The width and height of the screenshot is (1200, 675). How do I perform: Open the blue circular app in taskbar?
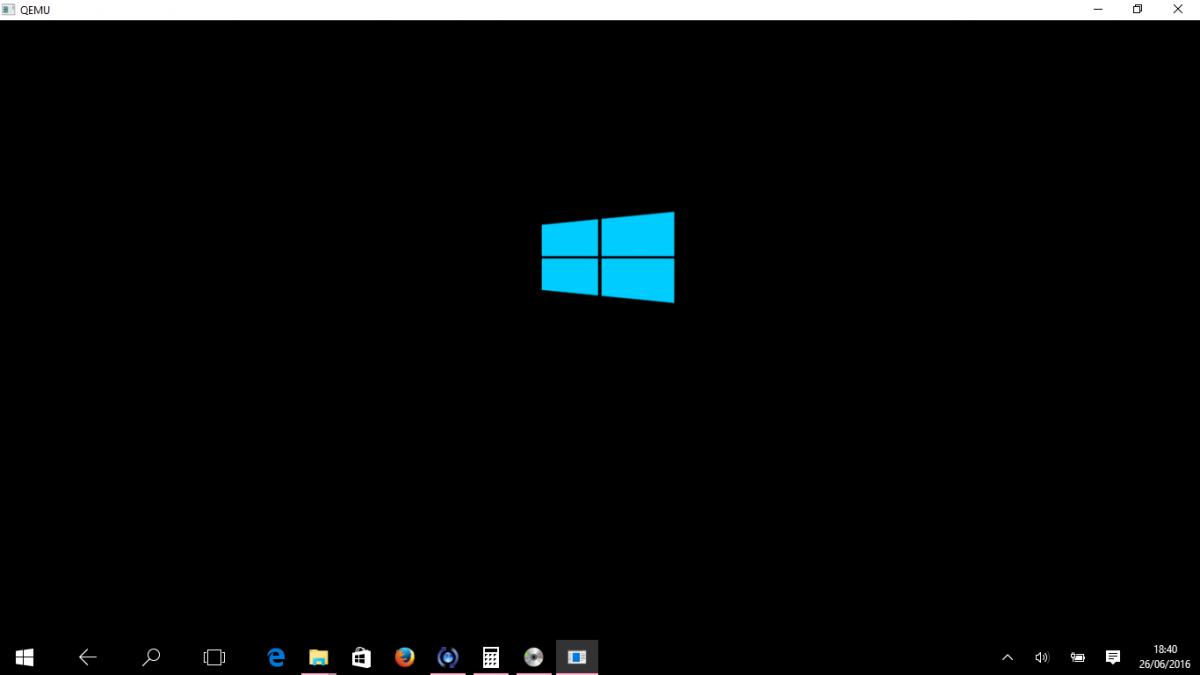tap(448, 657)
